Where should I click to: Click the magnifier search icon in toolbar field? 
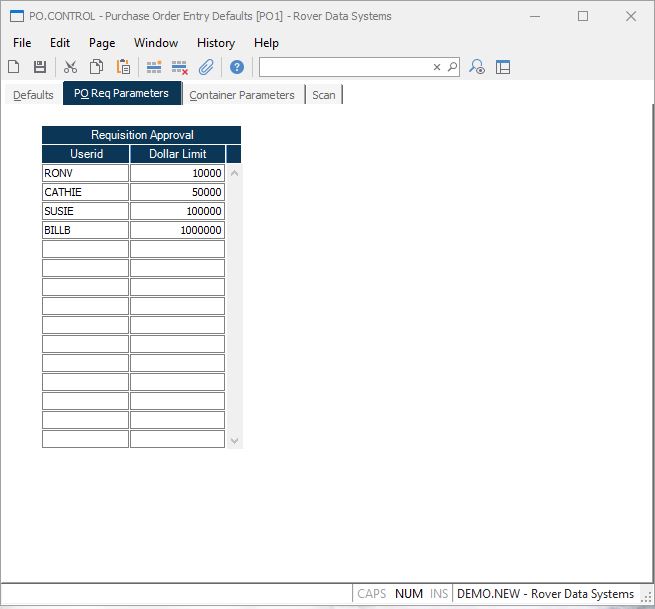(x=452, y=67)
